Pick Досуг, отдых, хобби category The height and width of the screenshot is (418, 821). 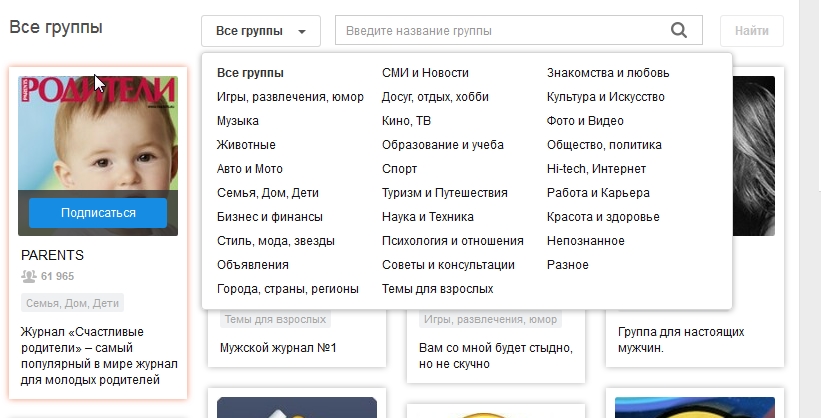tap(435, 97)
